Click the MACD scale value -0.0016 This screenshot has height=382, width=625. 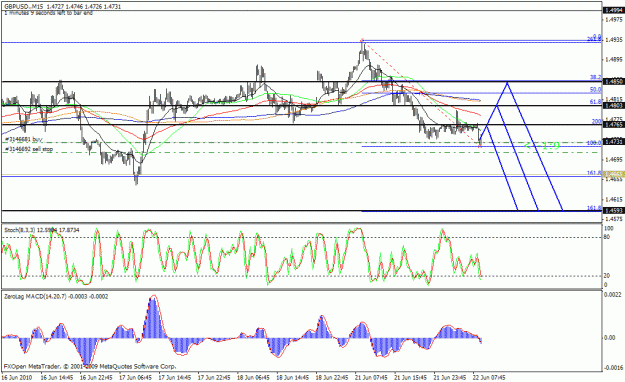pos(613,368)
